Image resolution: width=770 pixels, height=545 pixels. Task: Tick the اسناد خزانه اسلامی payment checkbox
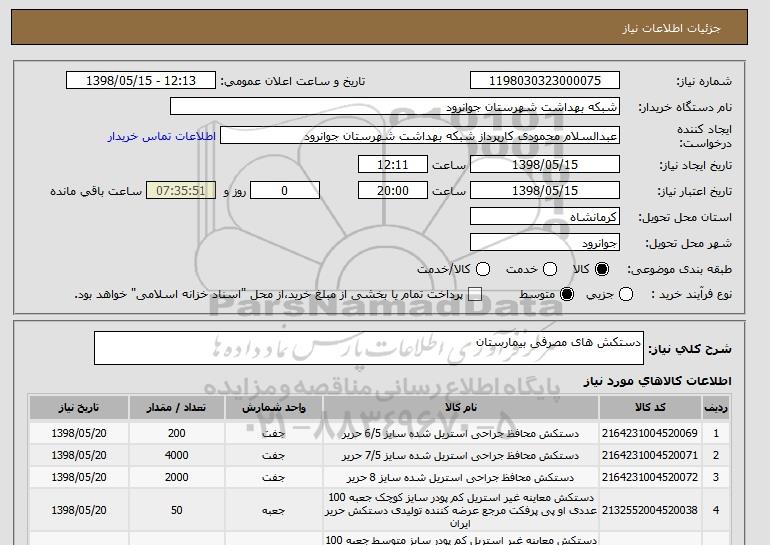coord(475,295)
